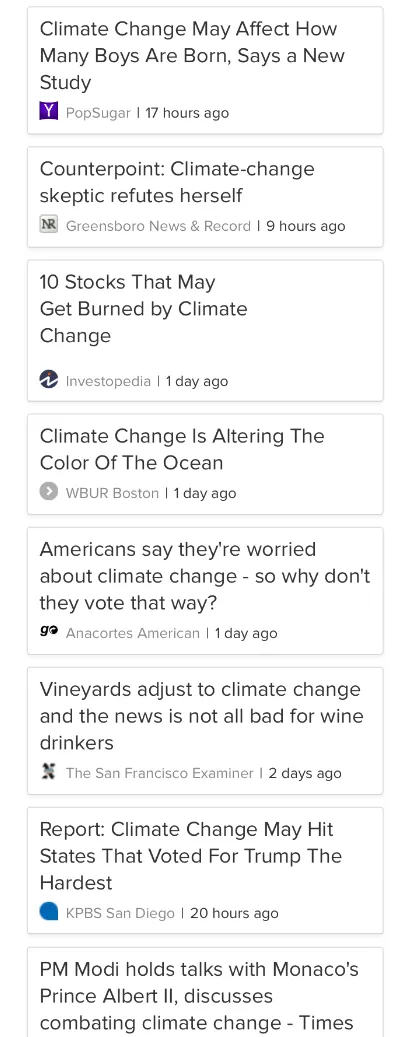Open the PM Modi and Prince Albert II story
The width and height of the screenshot is (412, 1037).
pyautogui.click(x=205, y=993)
